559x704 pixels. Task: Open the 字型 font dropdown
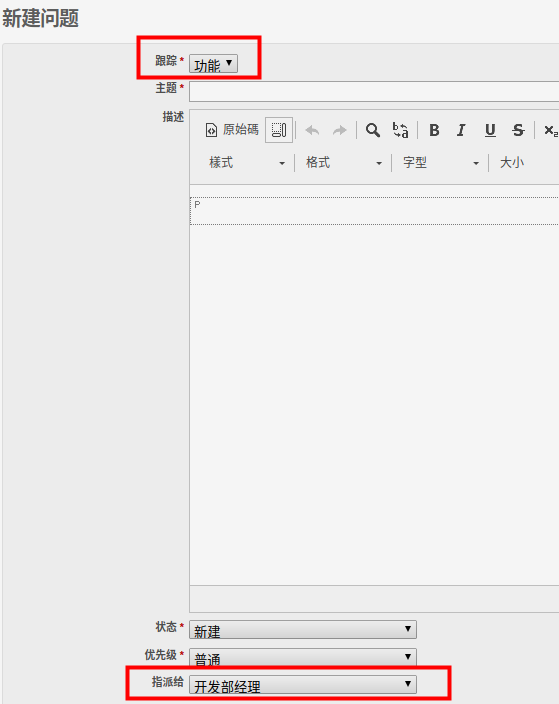click(x=440, y=163)
